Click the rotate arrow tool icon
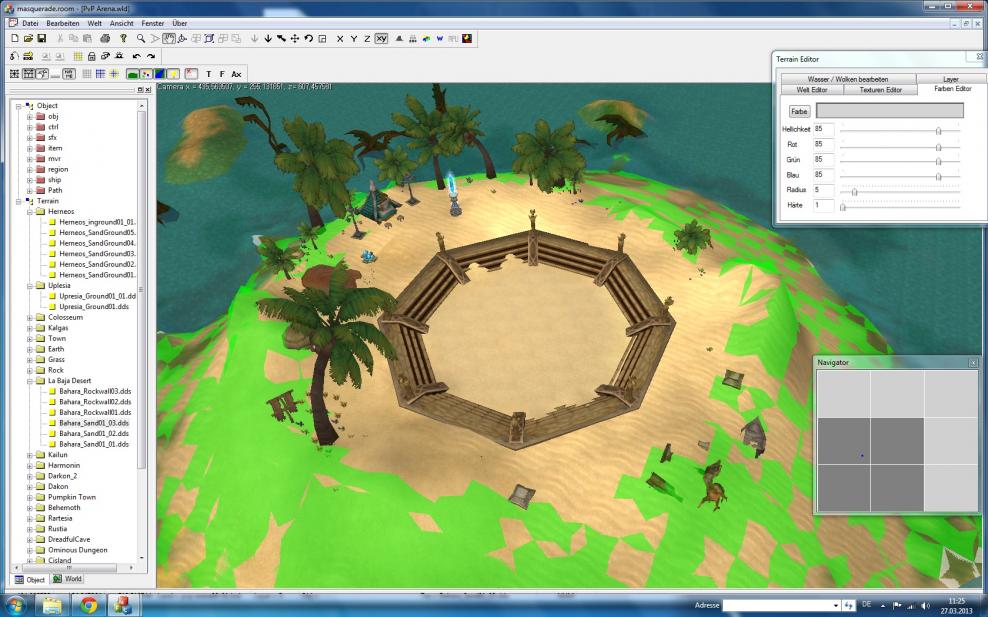The width and height of the screenshot is (988, 617). [308, 38]
